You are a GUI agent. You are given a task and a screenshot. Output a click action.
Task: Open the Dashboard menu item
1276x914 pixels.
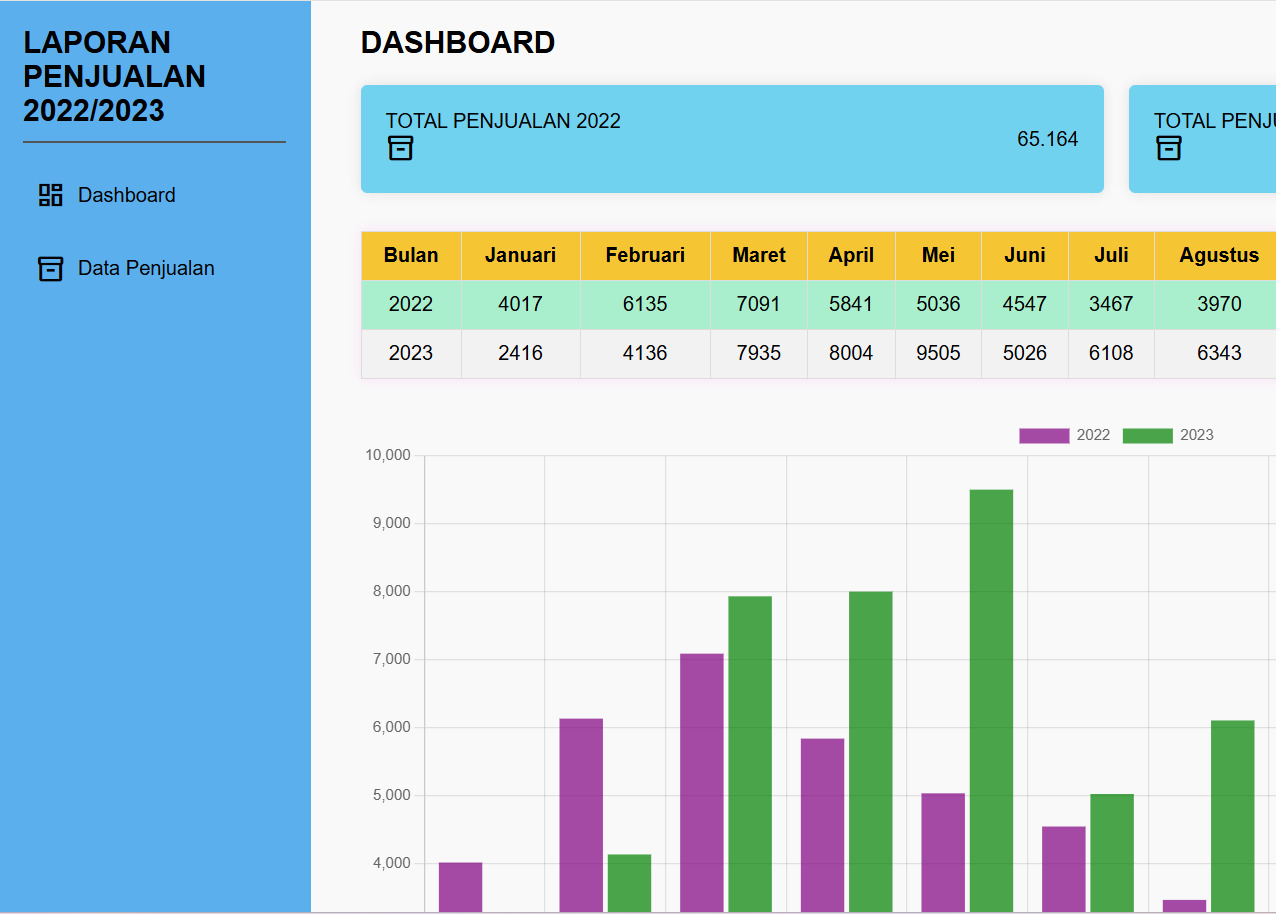pos(126,195)
